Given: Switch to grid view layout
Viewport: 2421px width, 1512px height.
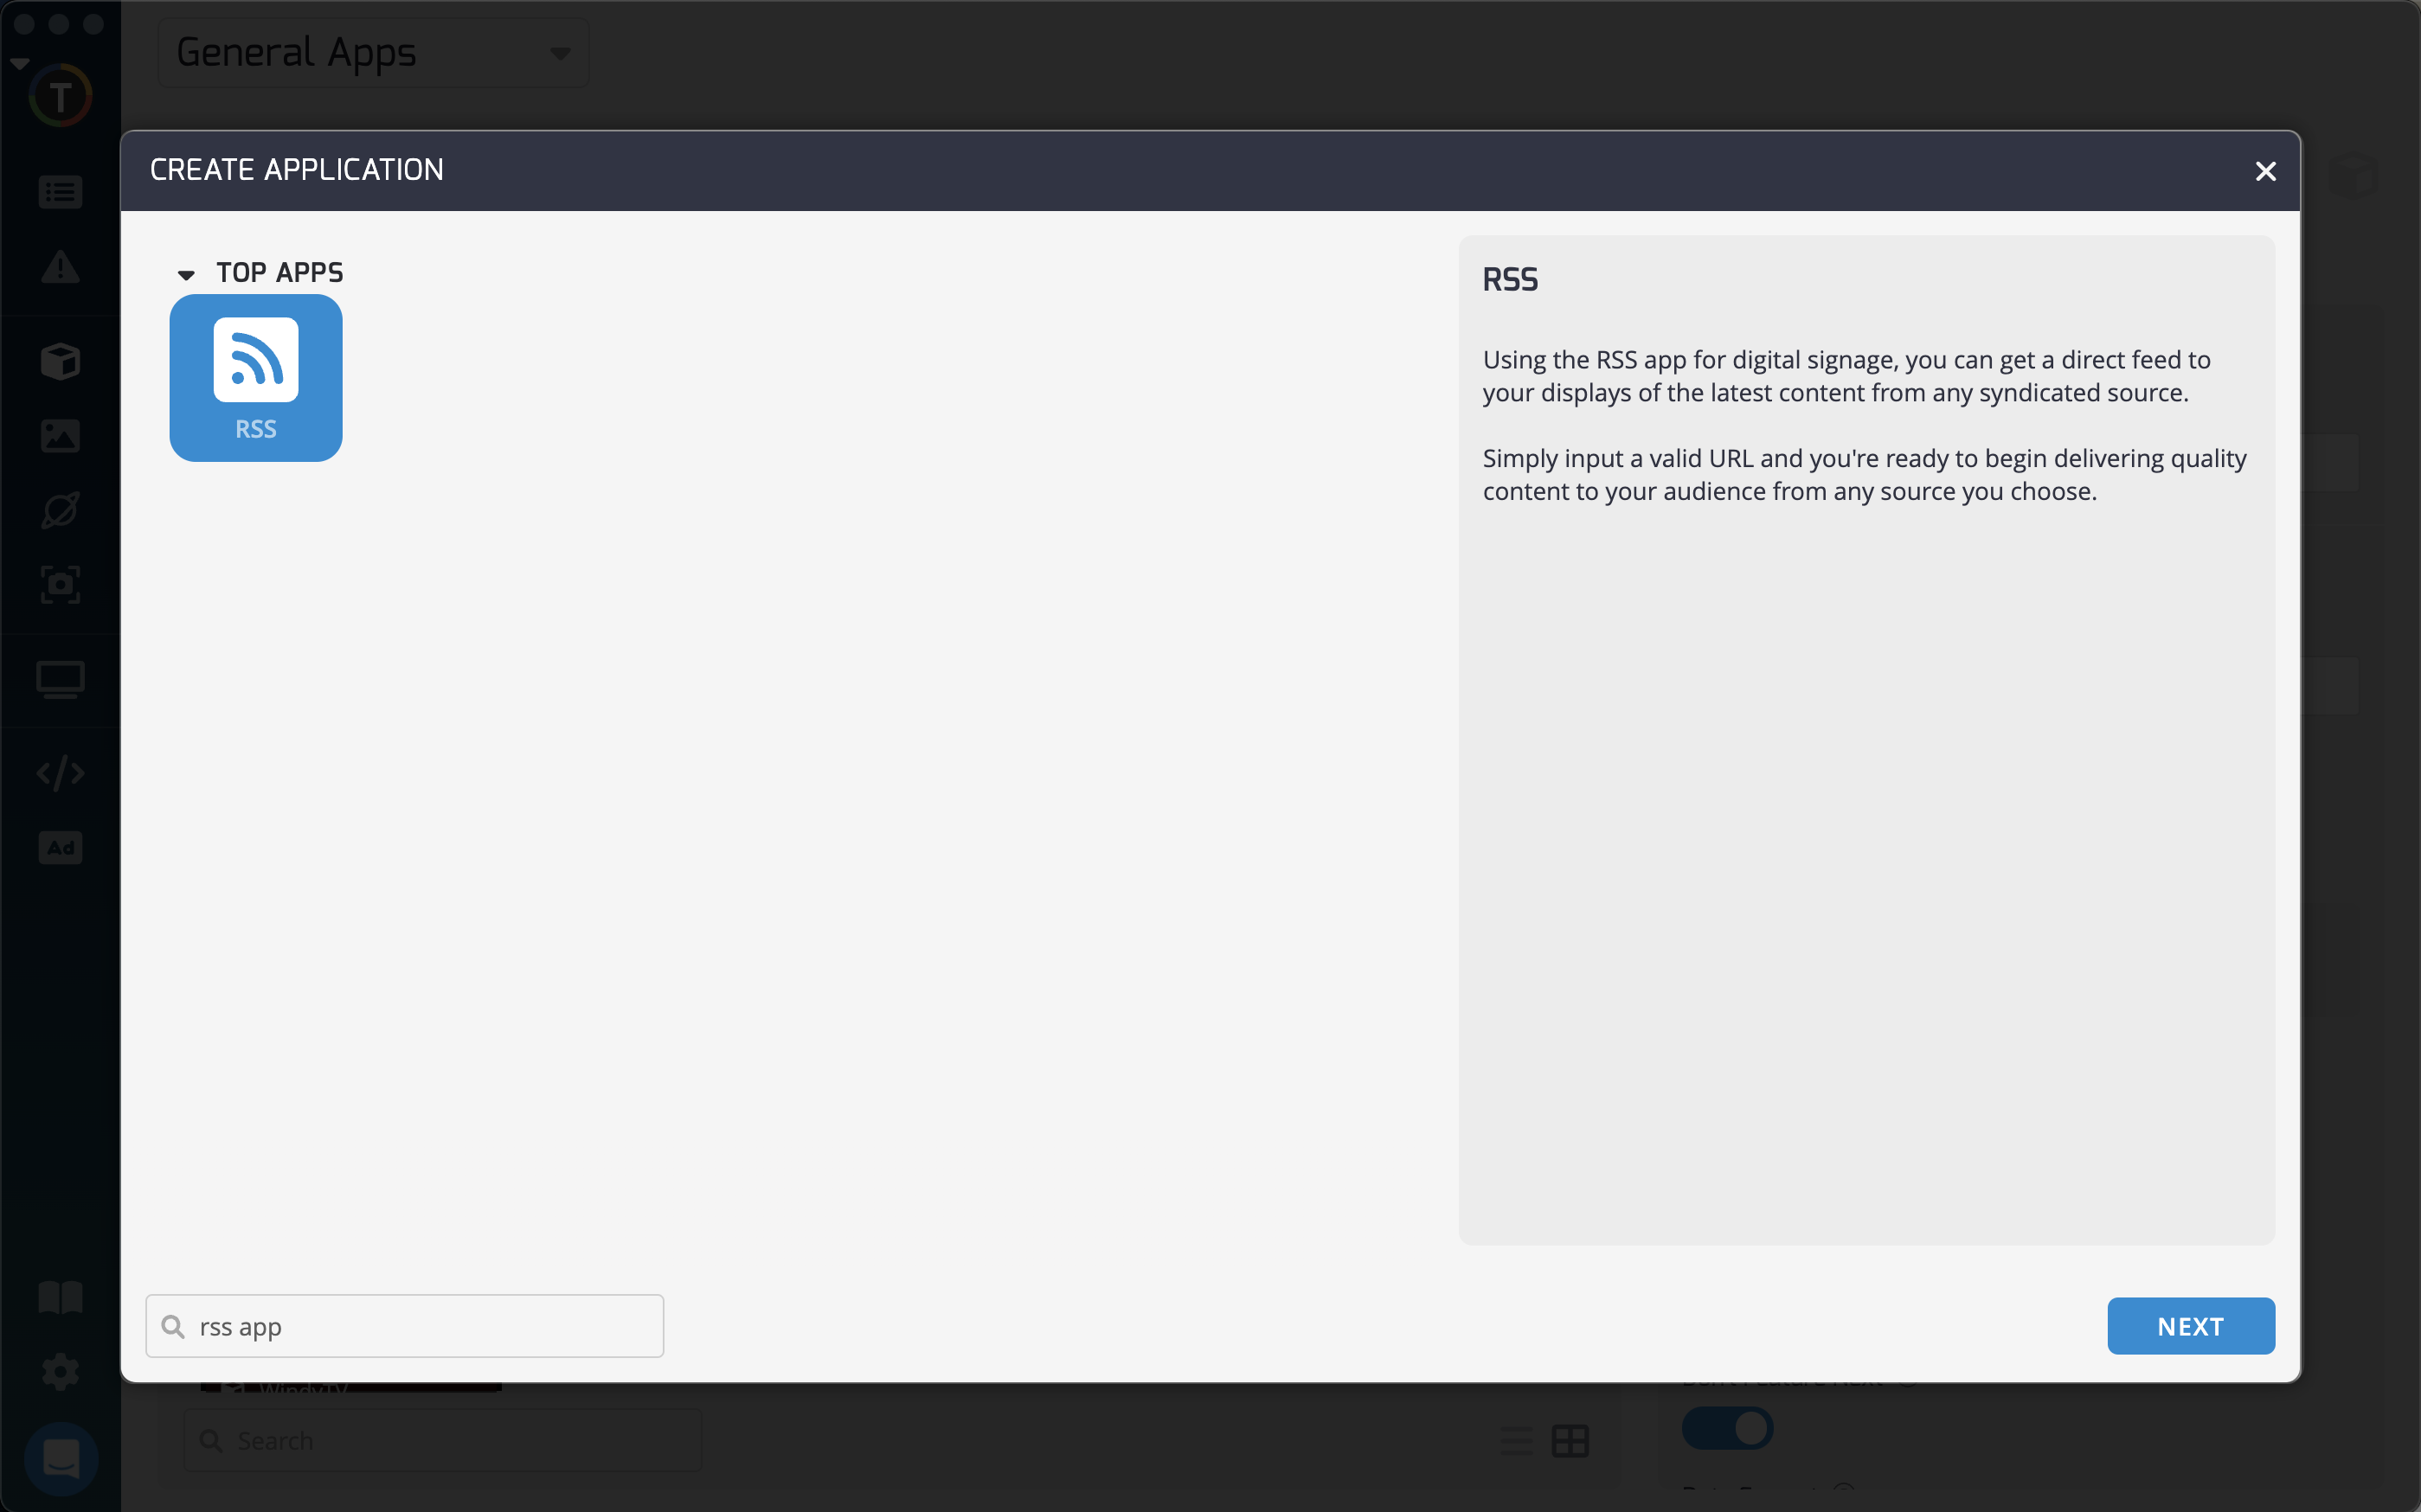Looking at the screenshot, I should [x=1570, y=1441].
